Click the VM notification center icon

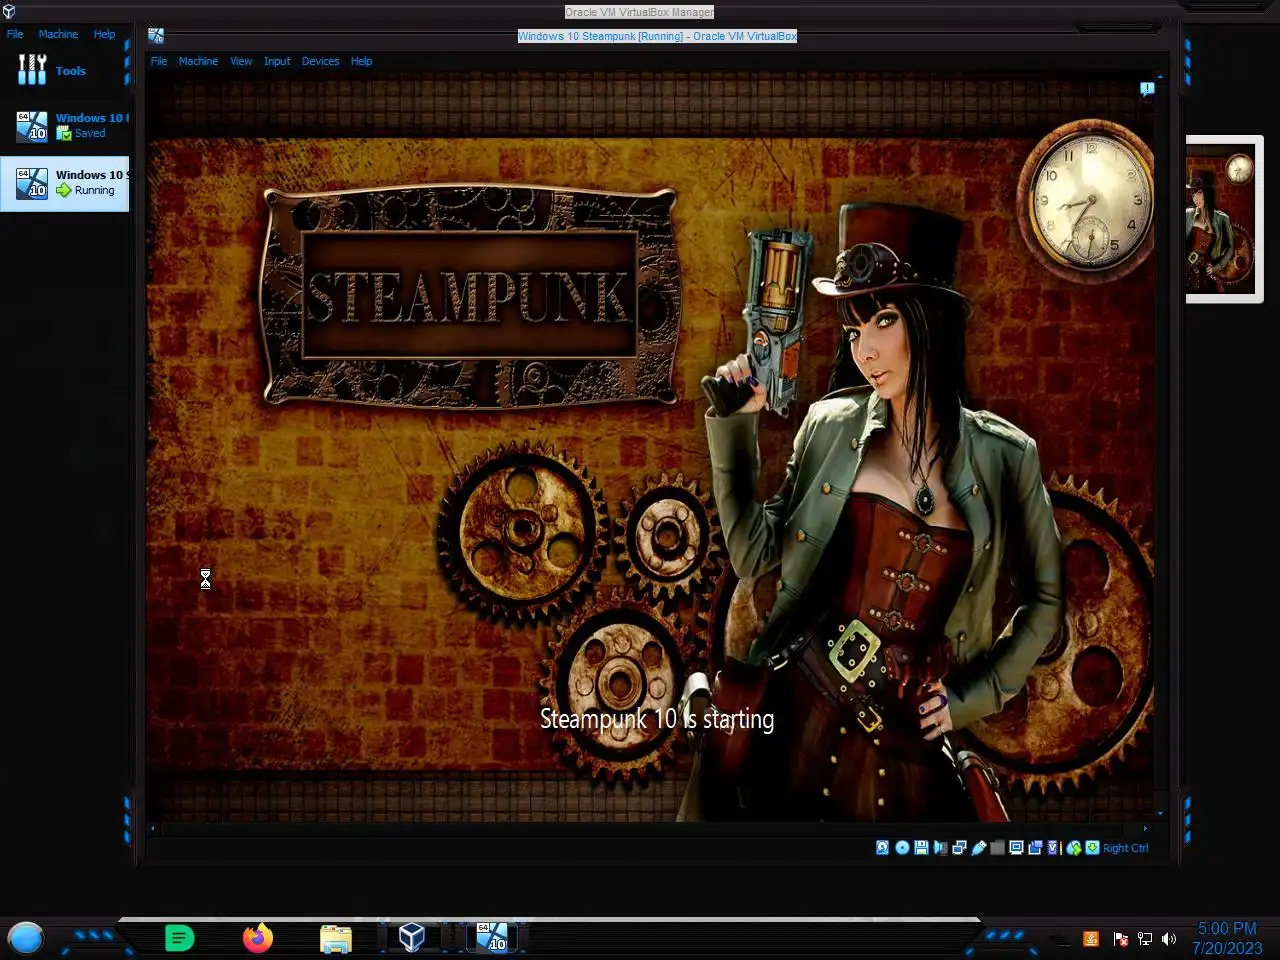click(x=1147, y=89)
